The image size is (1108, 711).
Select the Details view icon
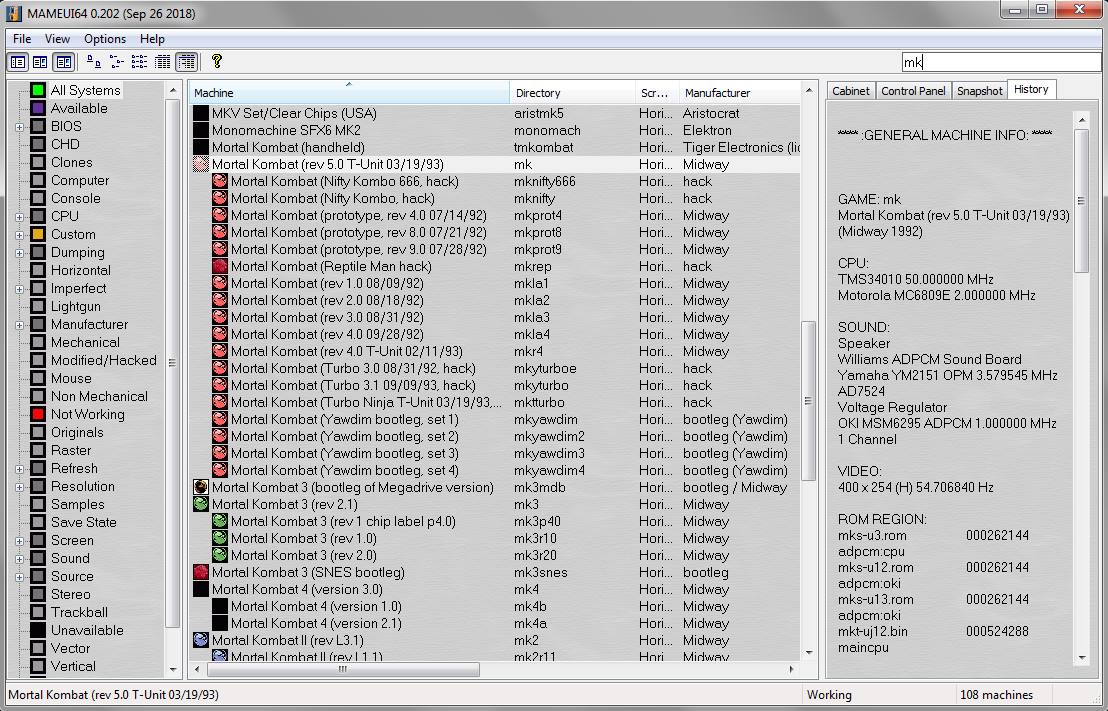pos(163,62)
